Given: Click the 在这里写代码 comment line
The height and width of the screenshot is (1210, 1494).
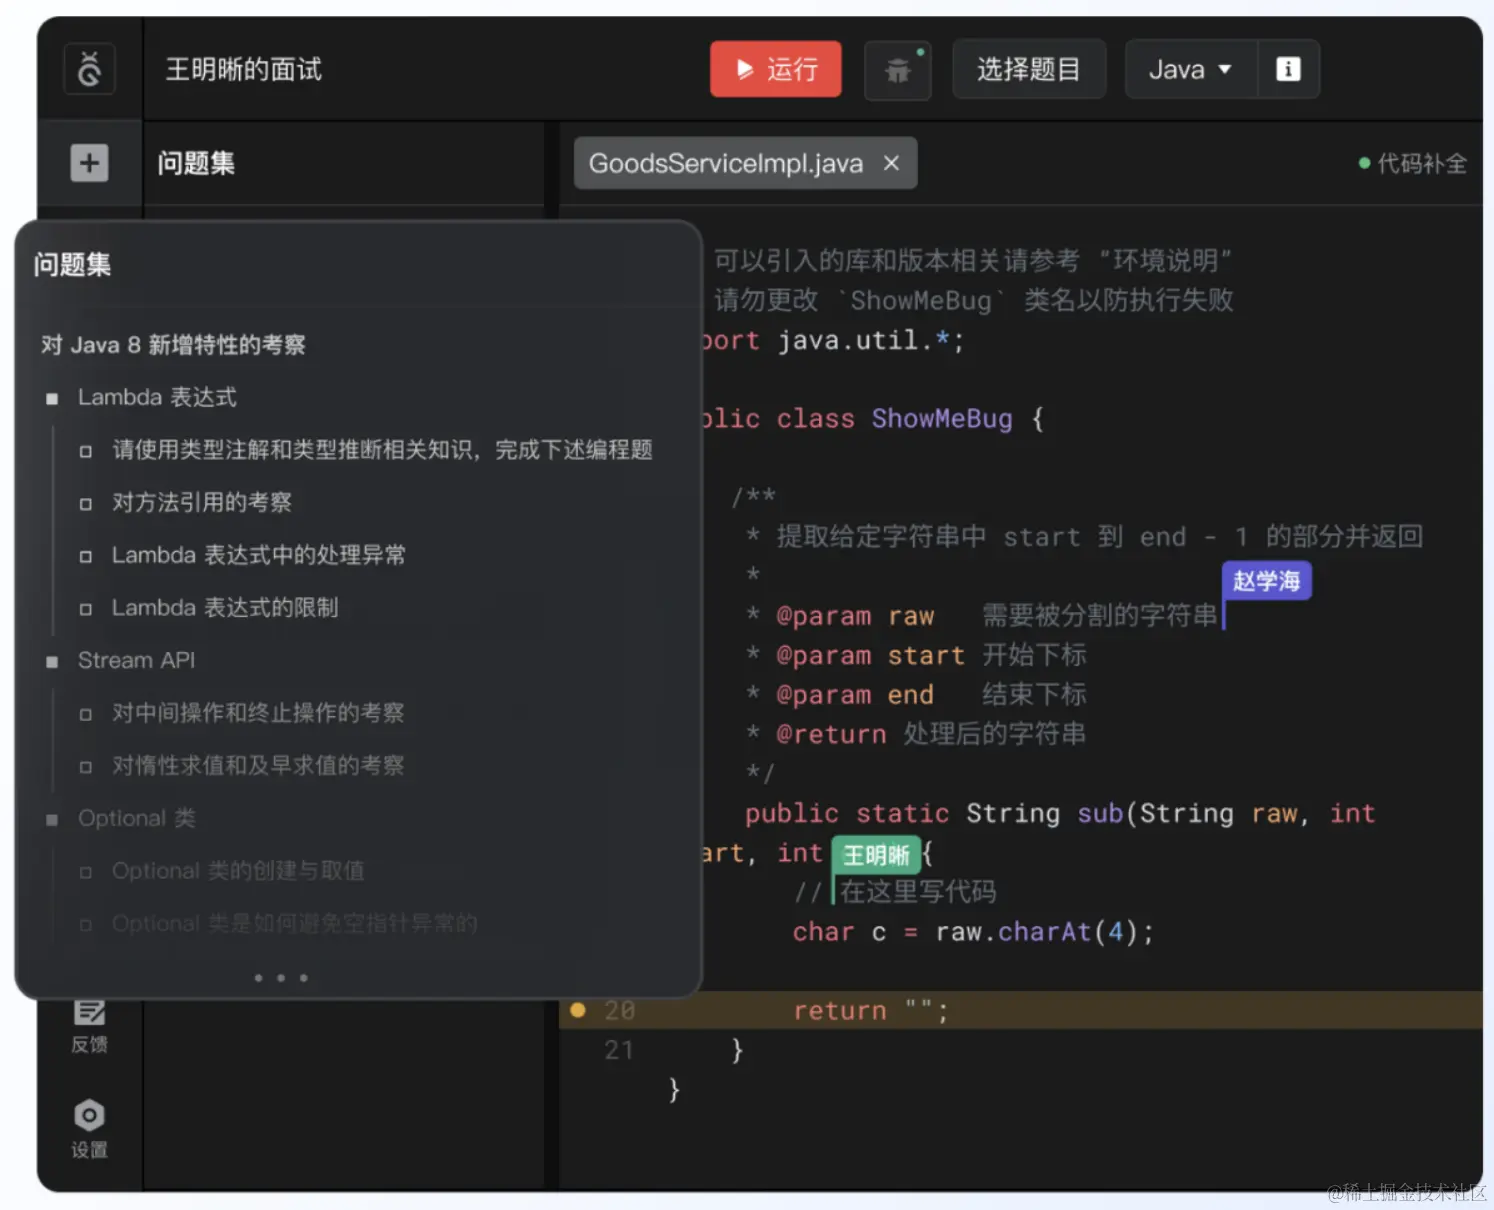Looking at the screenshot, I should coord(896,892).
